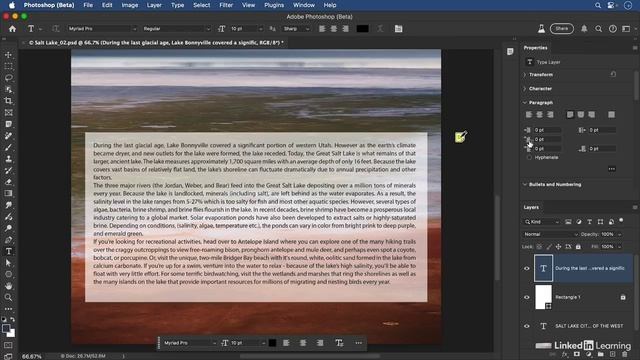Expand the Transform section
640x360 pixels.
coord(525,75)
